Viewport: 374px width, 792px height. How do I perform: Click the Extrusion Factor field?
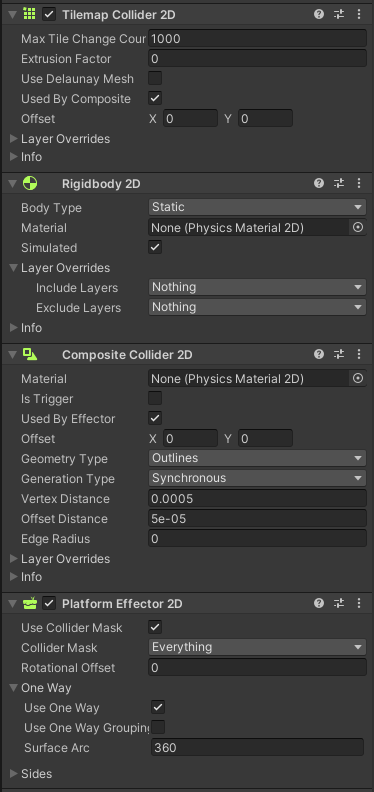[x=257, y=59]
